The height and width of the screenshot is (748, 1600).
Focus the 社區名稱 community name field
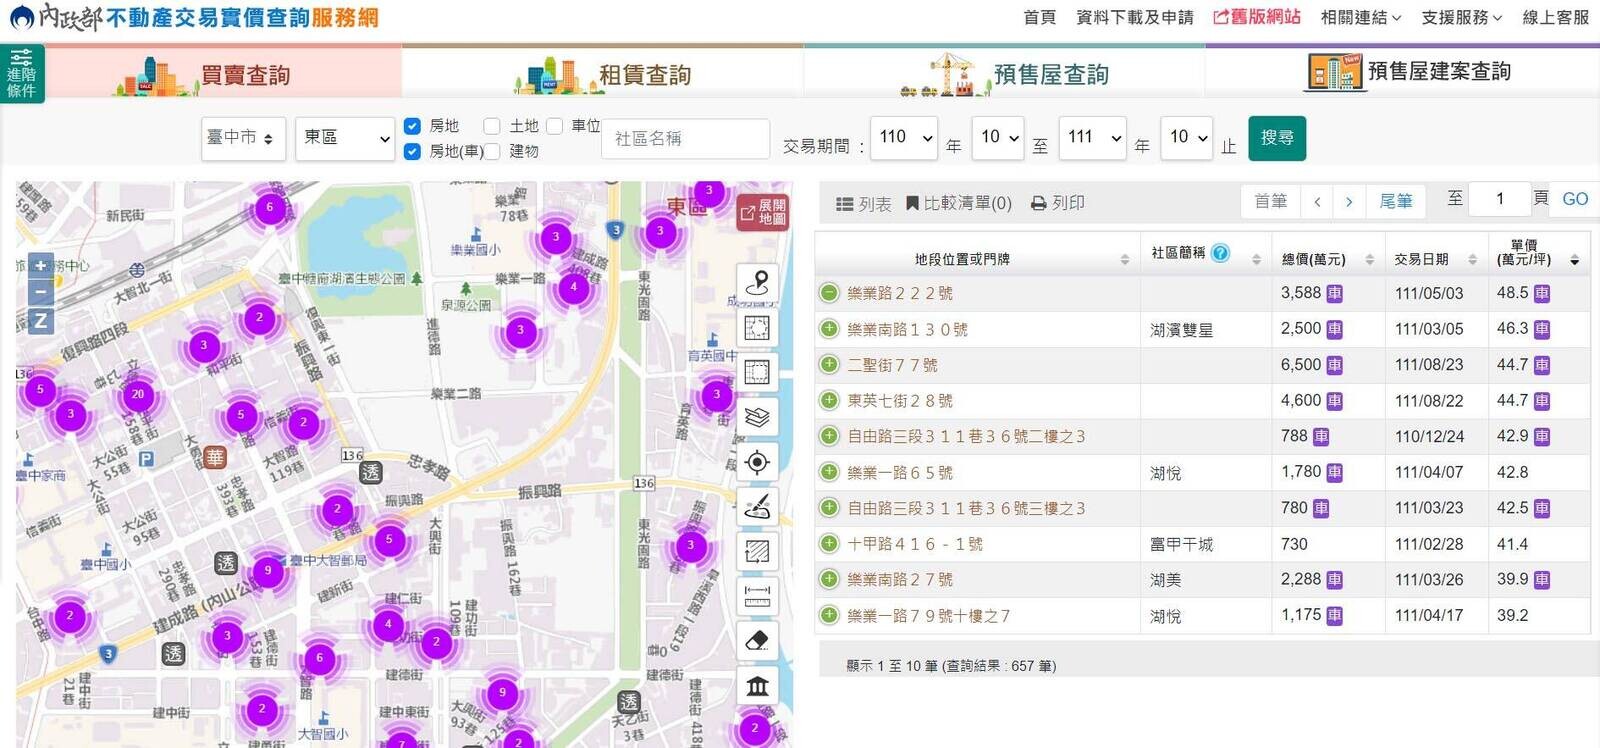coord(685,138)
